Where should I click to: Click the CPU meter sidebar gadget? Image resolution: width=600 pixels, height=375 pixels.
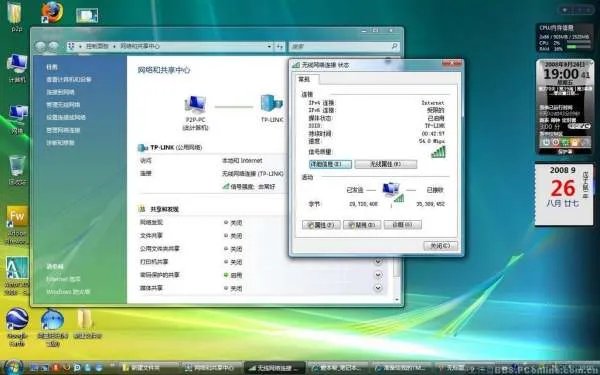pos(565,38)
